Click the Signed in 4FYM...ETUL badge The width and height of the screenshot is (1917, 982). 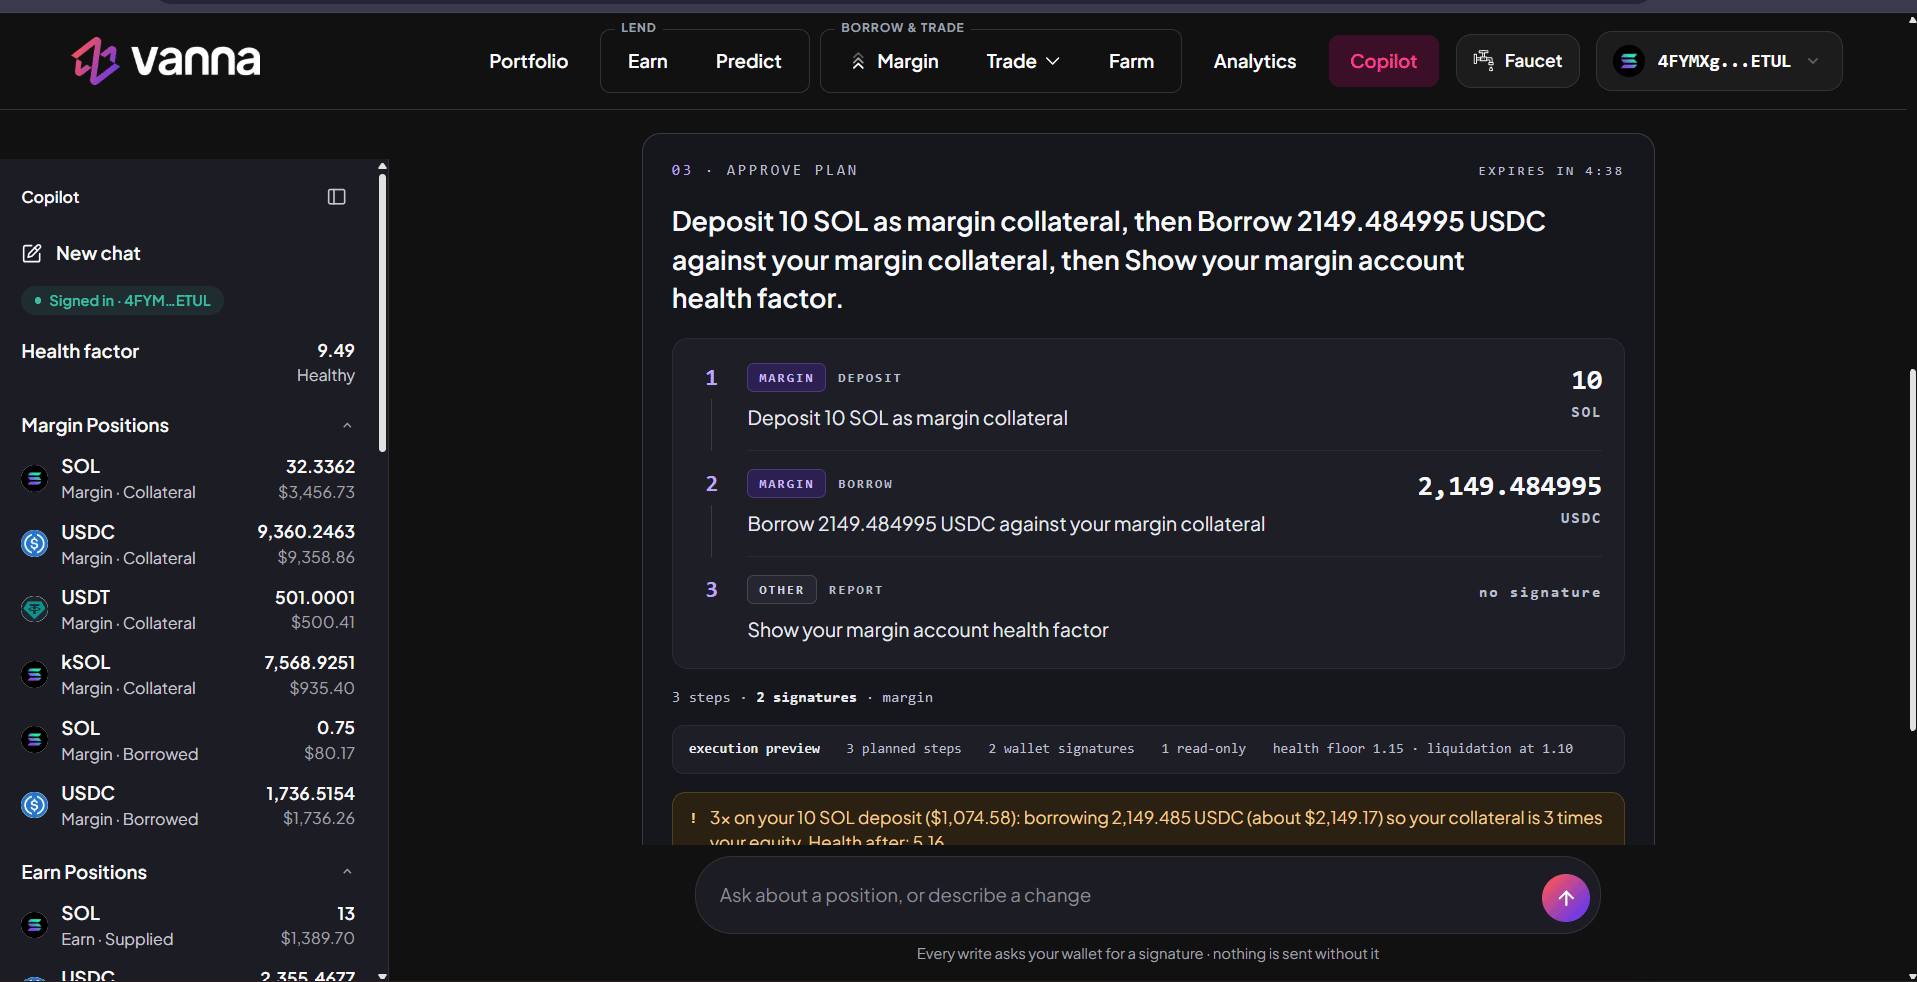(x=122, y=301)
